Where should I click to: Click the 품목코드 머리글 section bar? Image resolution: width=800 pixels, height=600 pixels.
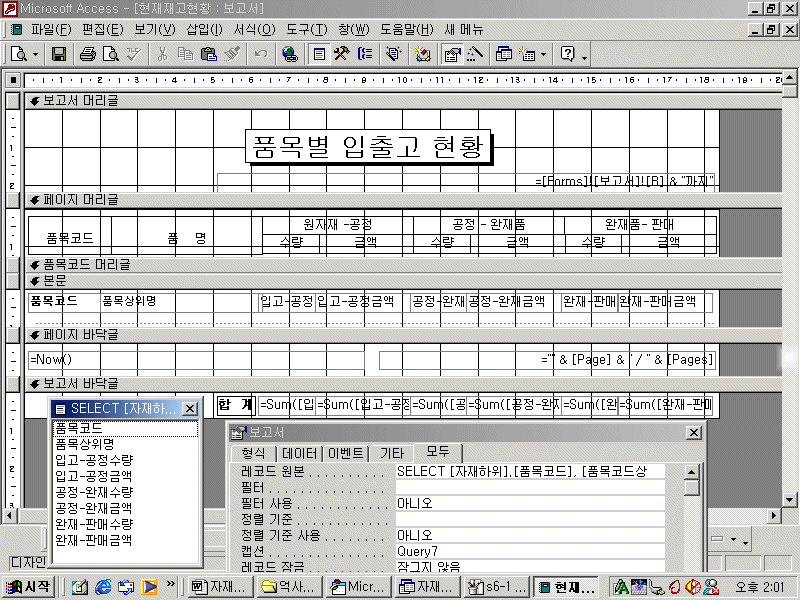tap(403, 265)
